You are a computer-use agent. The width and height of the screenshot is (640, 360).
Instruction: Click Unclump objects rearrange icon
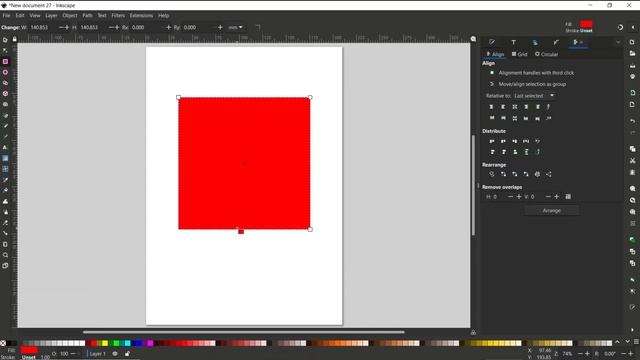pyautogui.click(x=549, y=174)
